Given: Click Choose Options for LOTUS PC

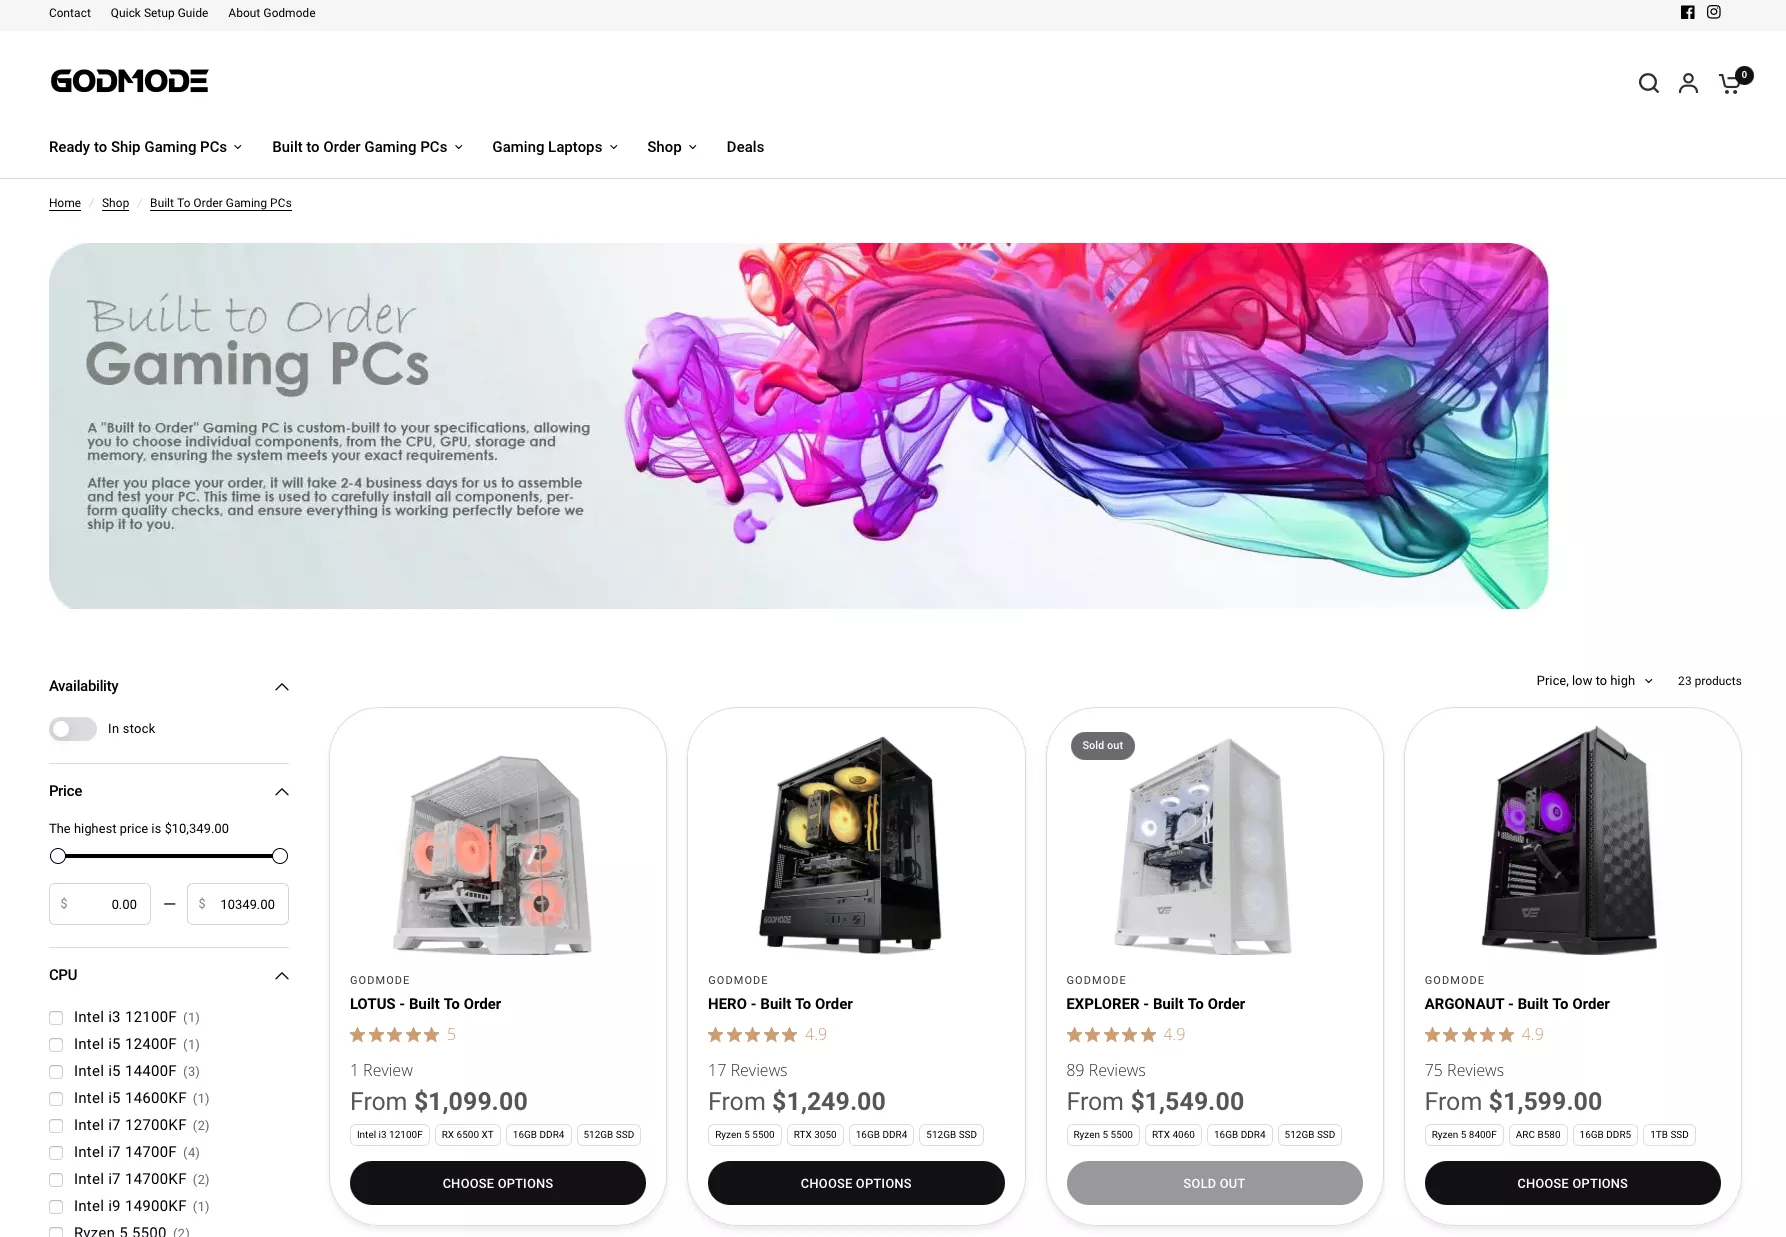Looking at the screenshot, I should [x=497, y=1183].
